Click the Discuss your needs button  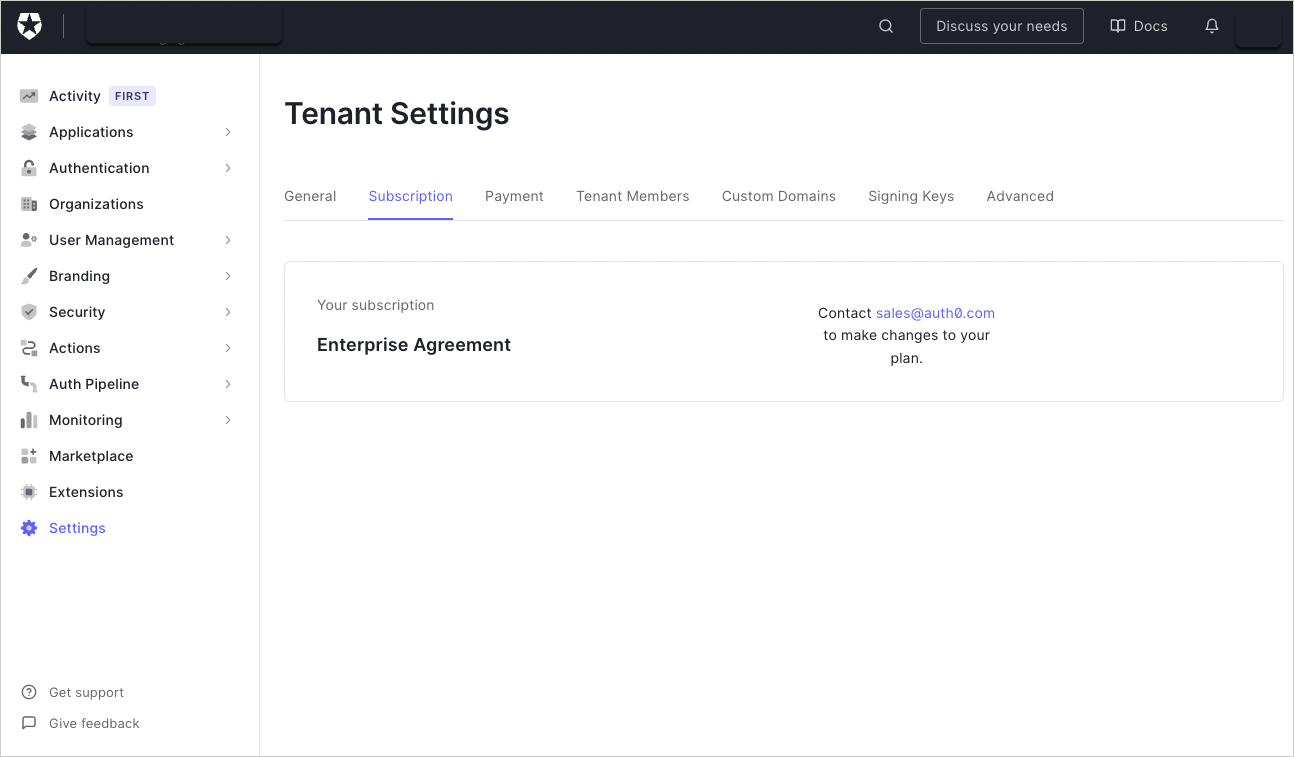pos(1001,26)
